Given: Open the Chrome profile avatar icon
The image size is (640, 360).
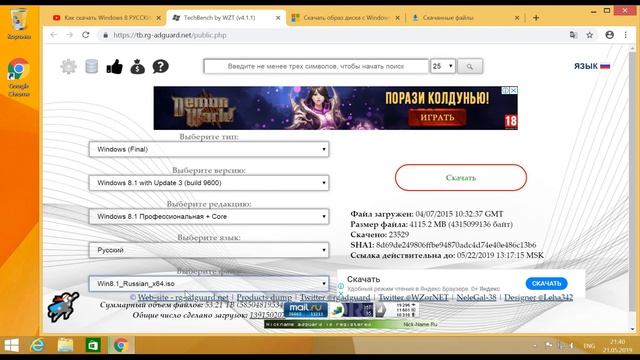Looking at the screenshot, I should point(609,35).
